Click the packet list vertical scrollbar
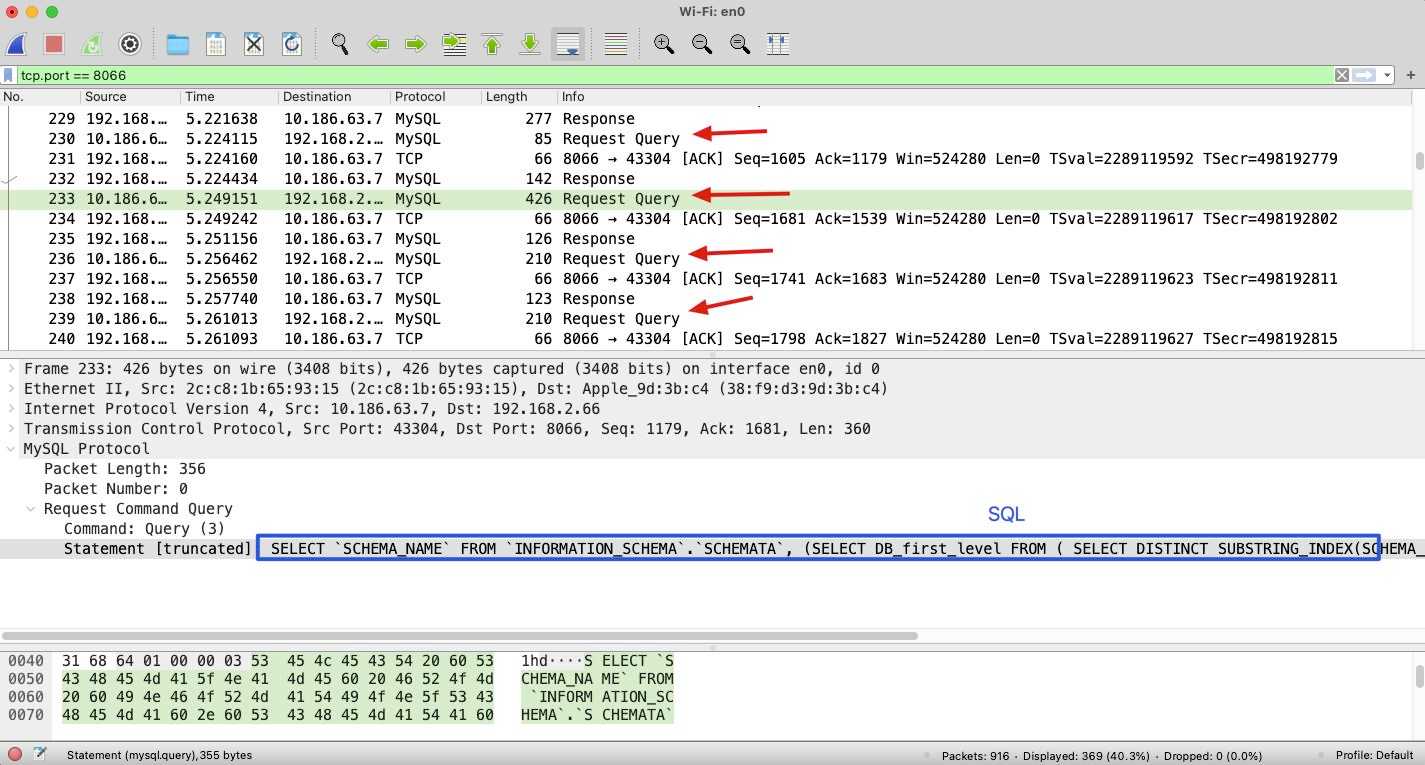Image resolution: width=1425 pixels, height=765 pixels. 1419,161
